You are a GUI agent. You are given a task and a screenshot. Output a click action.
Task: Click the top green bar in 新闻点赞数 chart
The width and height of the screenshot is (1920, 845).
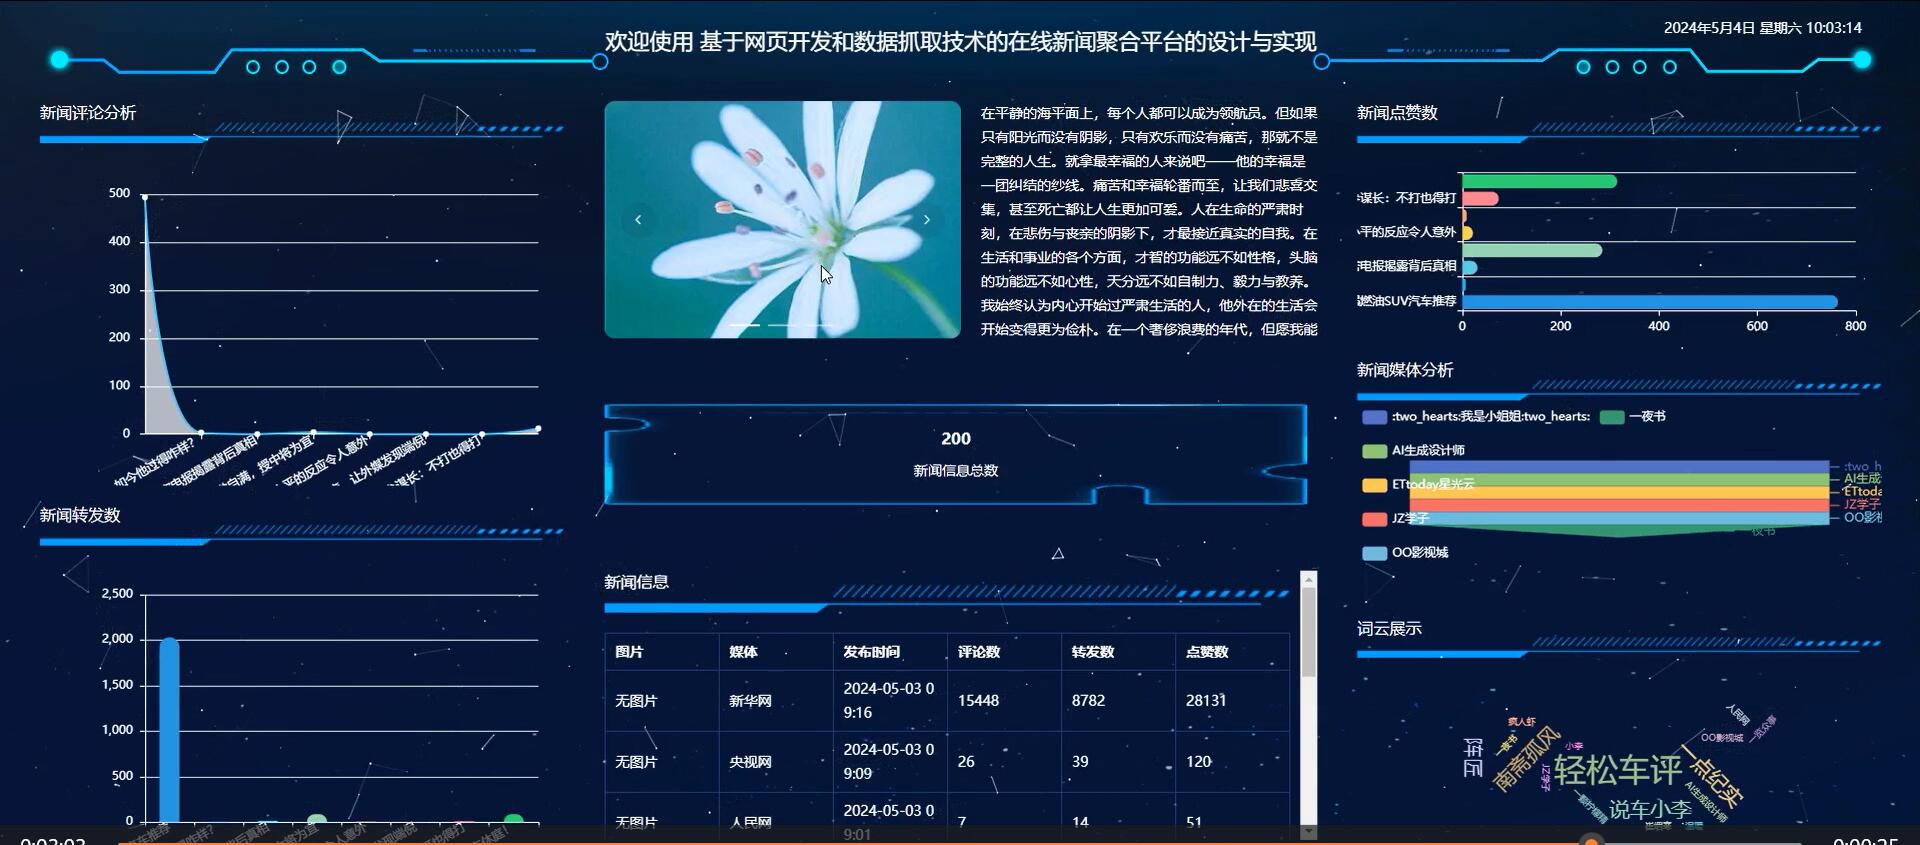(1539, 181)
